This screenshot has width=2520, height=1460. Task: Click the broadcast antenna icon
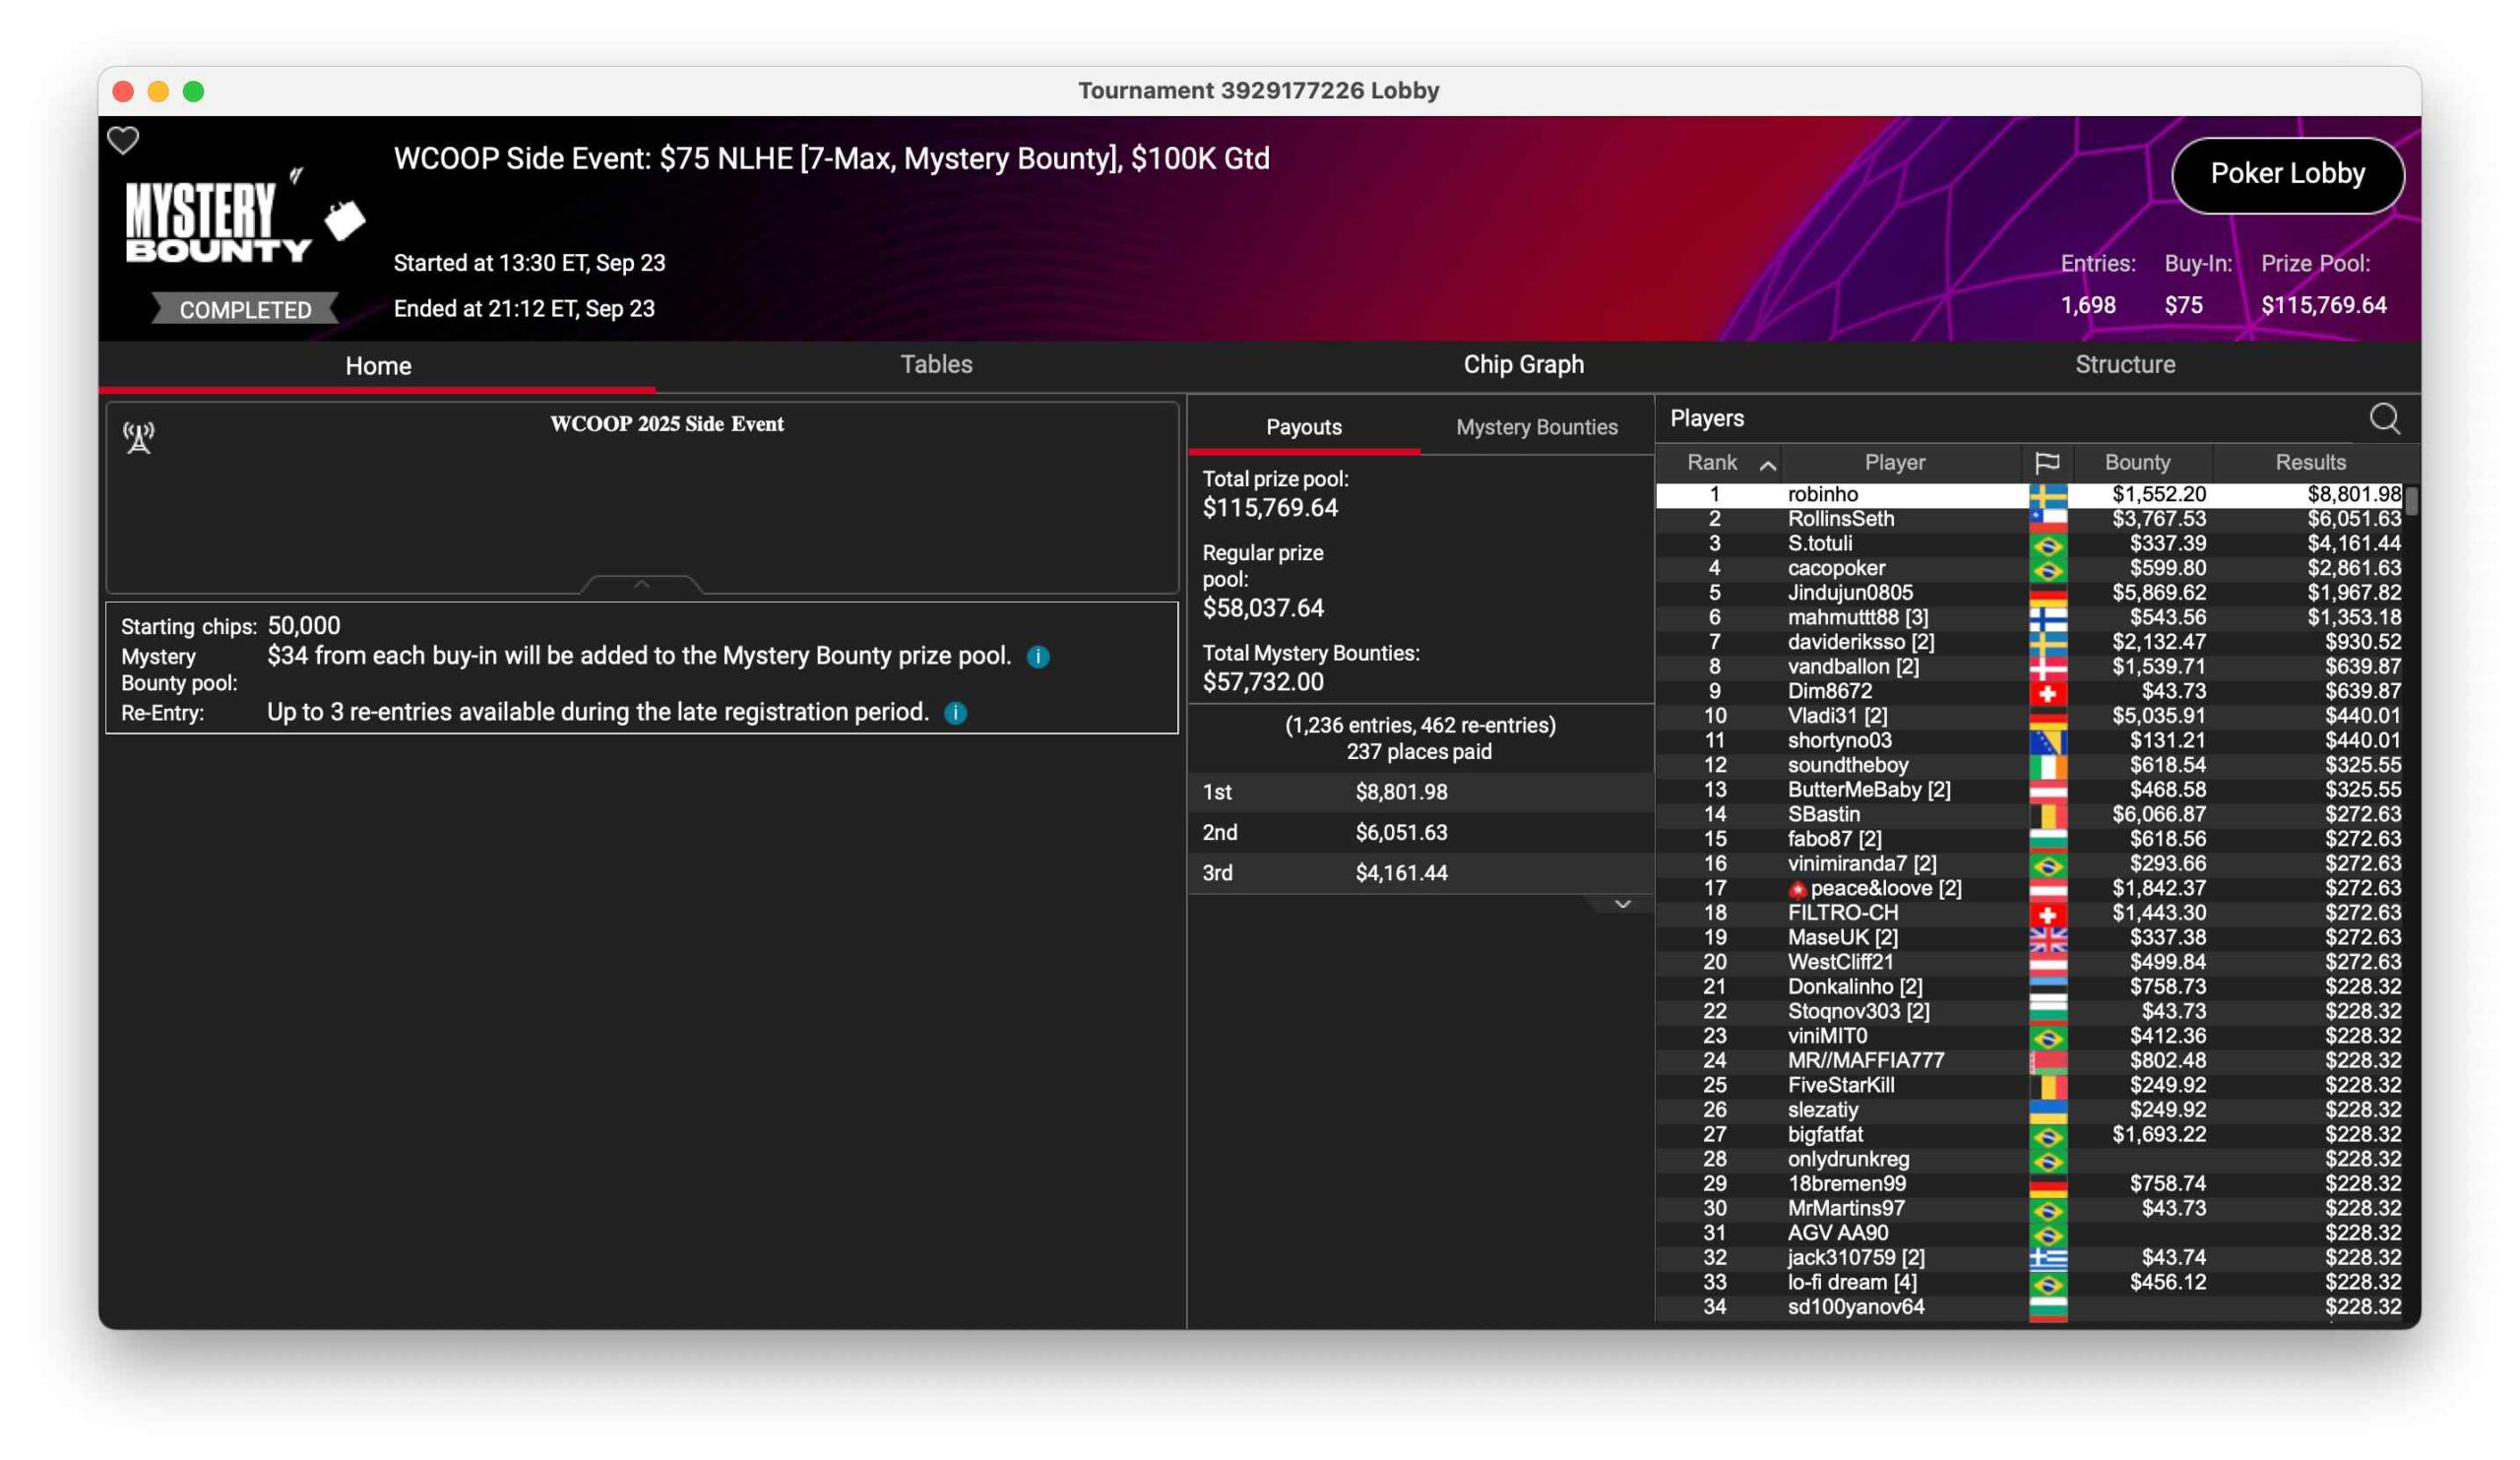click(x=138, y=438)
